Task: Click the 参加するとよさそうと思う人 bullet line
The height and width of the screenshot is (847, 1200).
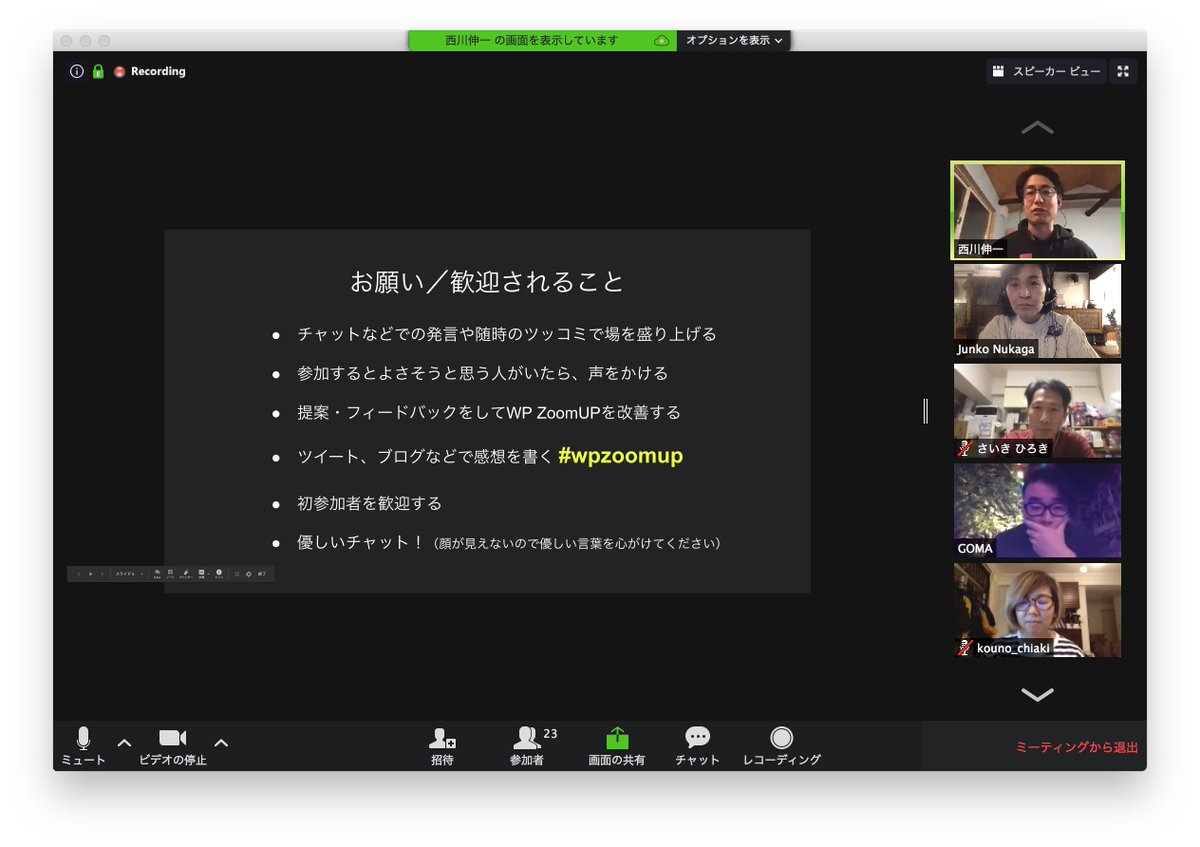Action: tap(482, 373)
